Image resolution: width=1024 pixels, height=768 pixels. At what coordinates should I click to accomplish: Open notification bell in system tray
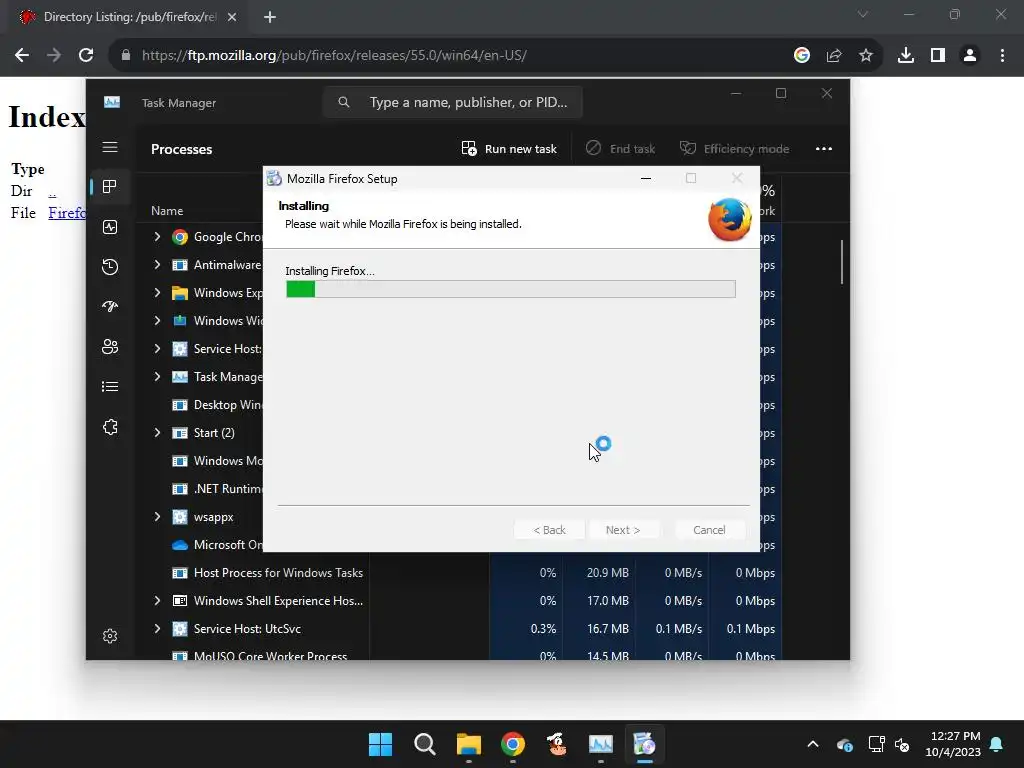point(997,744)
